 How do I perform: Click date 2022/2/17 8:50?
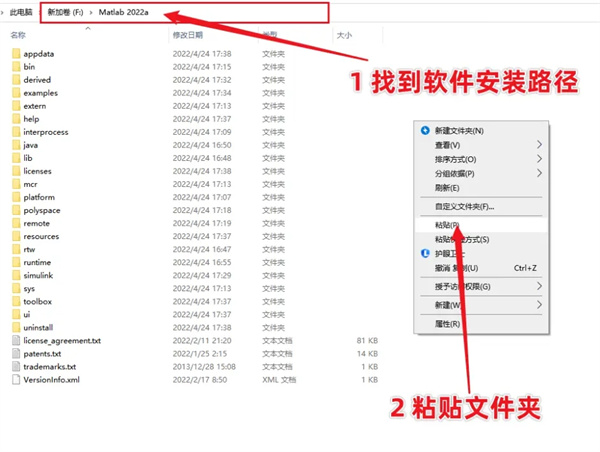tap(200, 380)
